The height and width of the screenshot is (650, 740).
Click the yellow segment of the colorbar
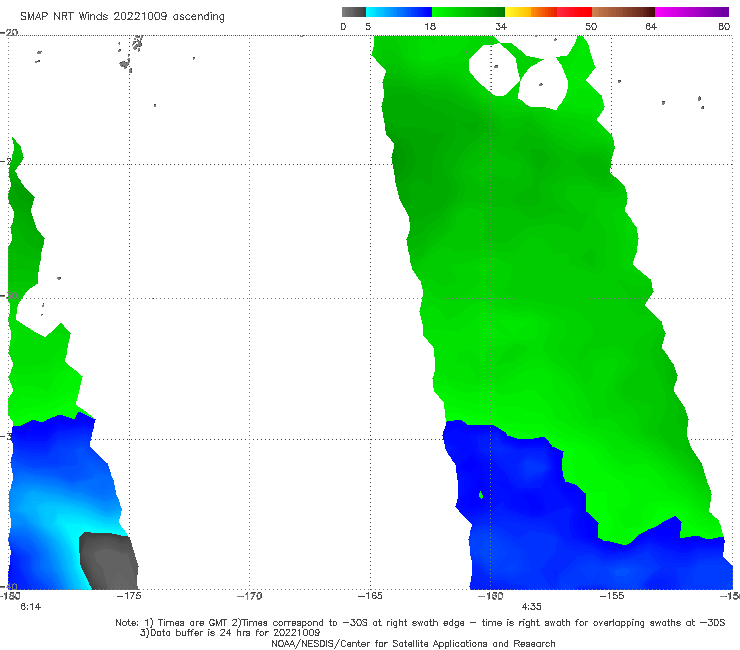click(518, 12)
